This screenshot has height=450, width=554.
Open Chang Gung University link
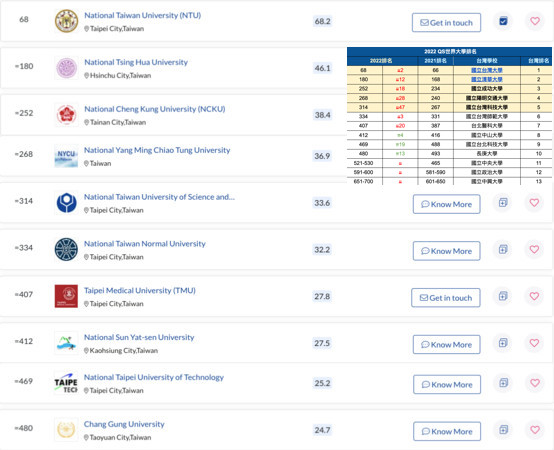pos(124,424)
